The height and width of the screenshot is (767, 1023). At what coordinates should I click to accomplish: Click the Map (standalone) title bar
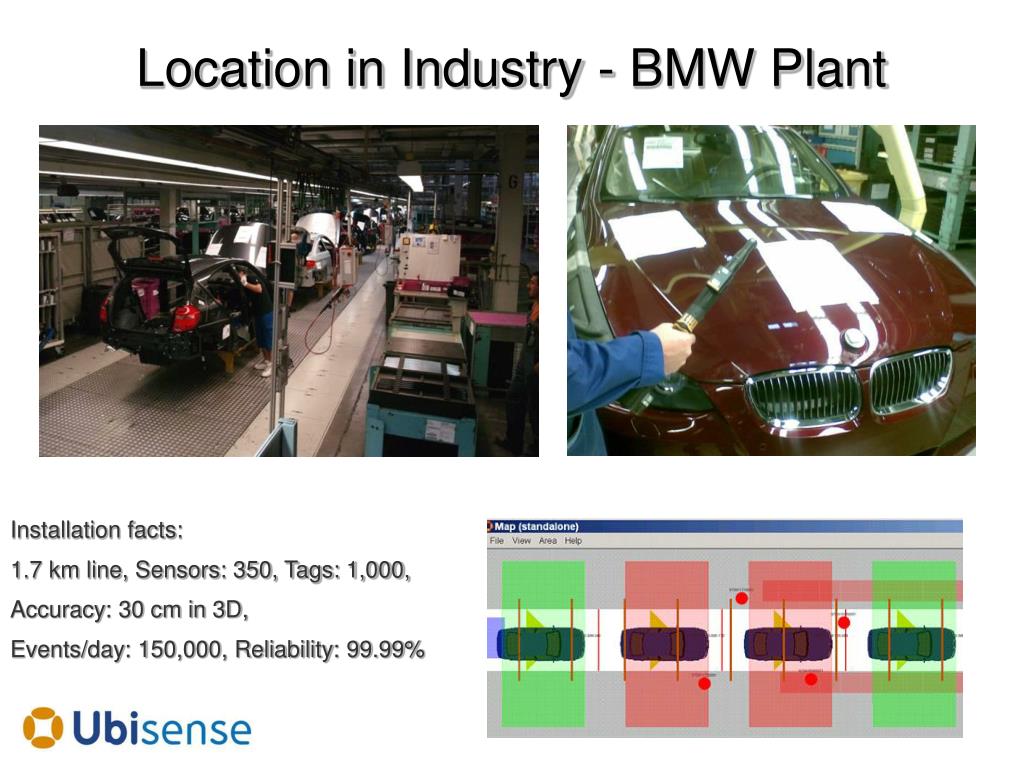pyautogui.click(x=724, y=526)
